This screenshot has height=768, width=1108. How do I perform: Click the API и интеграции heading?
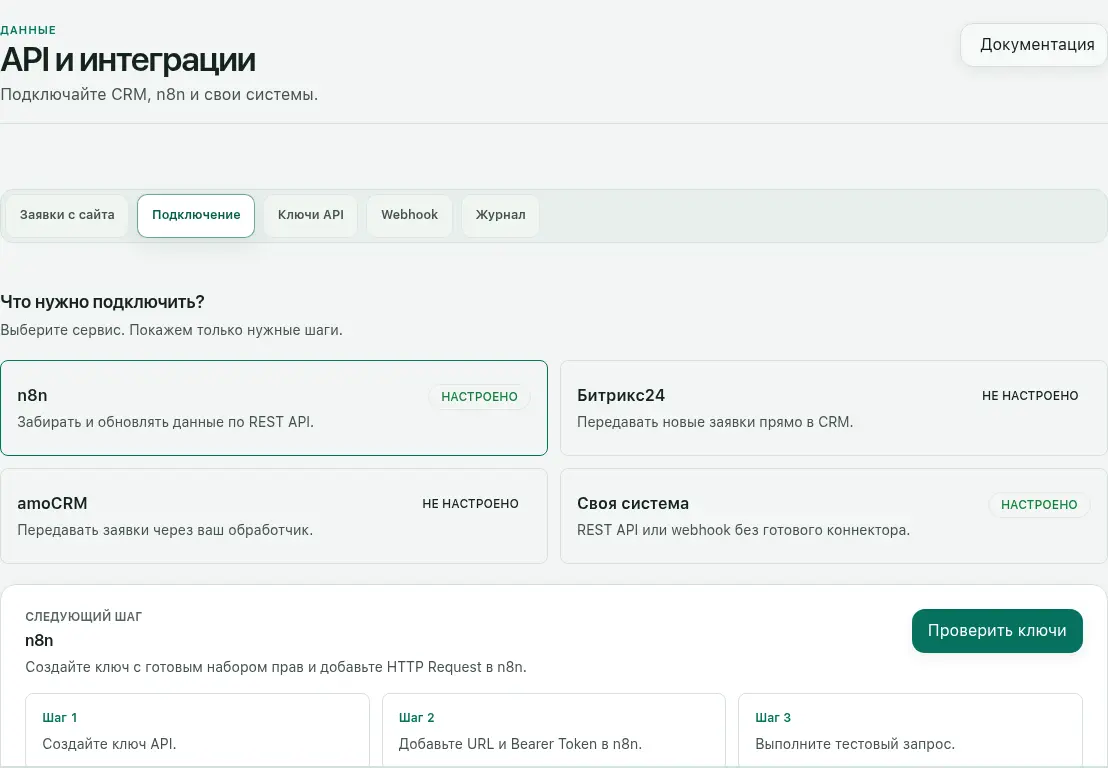point(128,60)
